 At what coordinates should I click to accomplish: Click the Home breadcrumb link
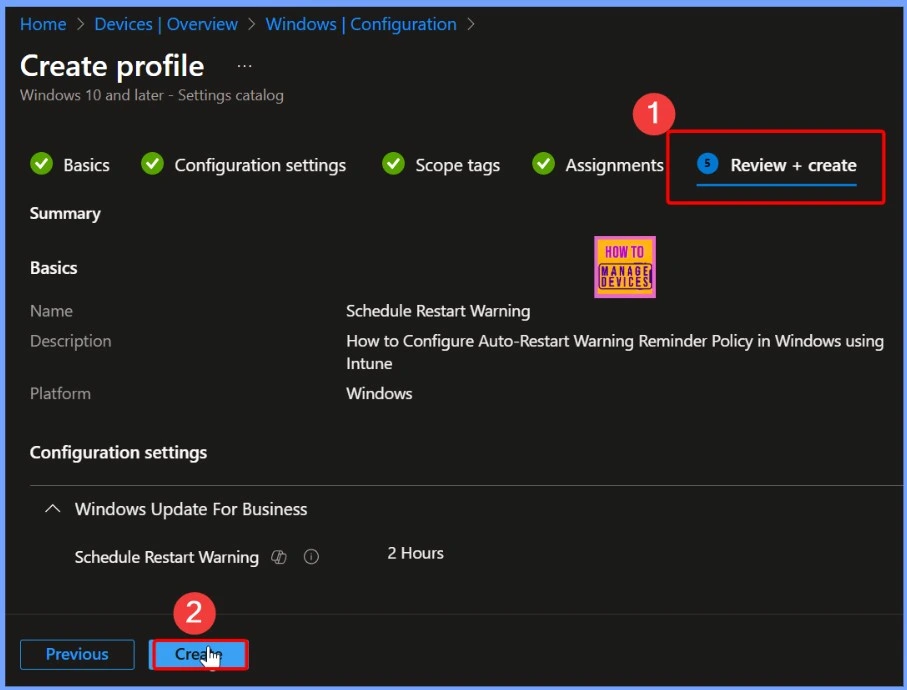(43, 24)
